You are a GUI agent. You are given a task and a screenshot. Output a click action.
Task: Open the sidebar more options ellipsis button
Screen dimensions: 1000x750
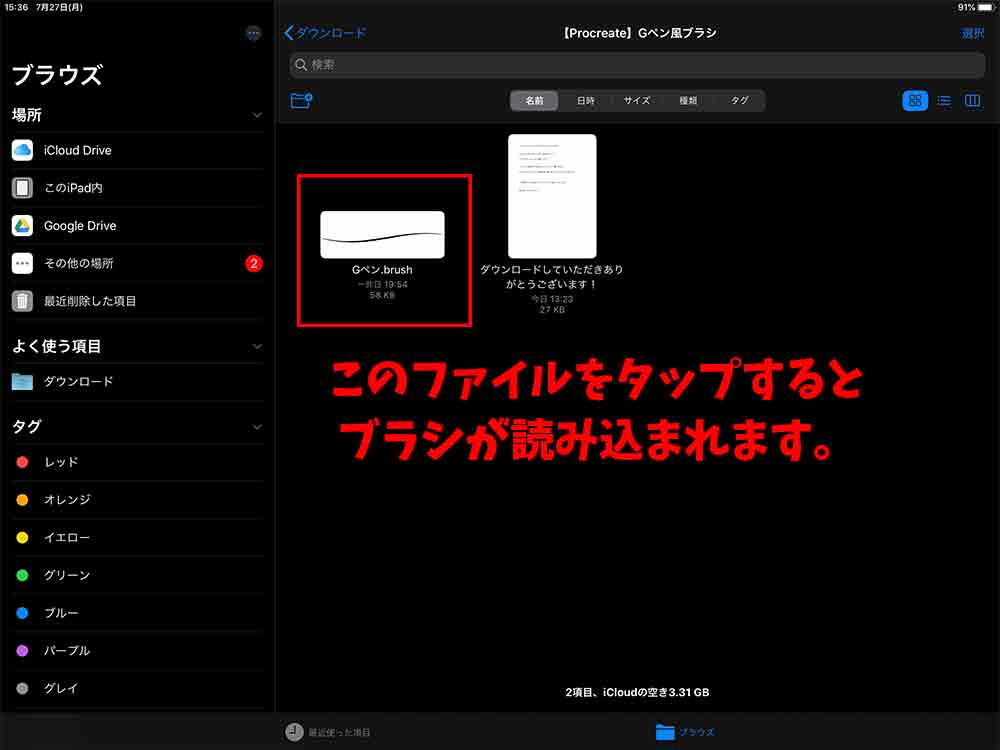tap(253, 33)
